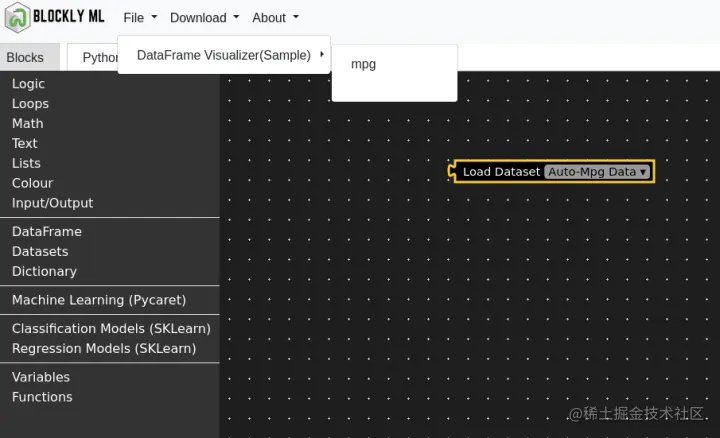
Task: Open the Auto-Mpg Data dropdown
Action: 597,172
